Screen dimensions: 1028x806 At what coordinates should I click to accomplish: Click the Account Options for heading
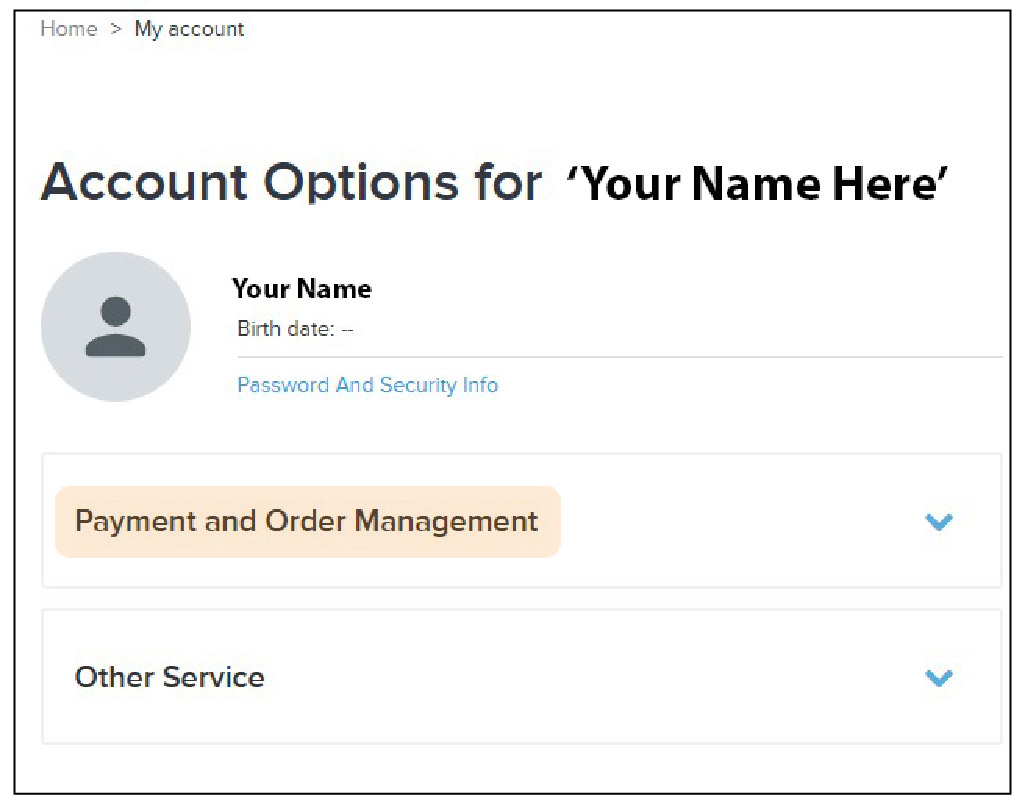[290, 183]
